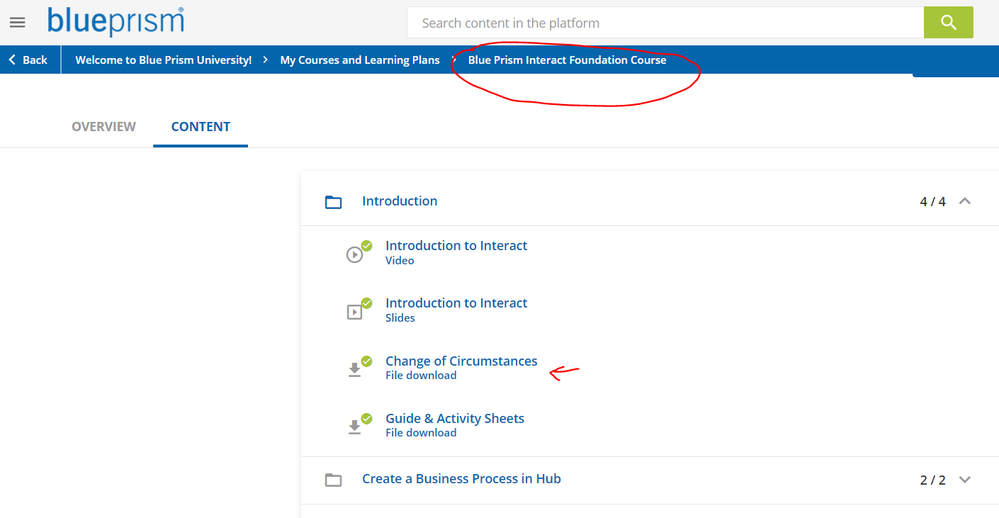This screenshot has height=518, width=999.
Task: Open Guide & Activity Sheets file download
Action: 455,418
